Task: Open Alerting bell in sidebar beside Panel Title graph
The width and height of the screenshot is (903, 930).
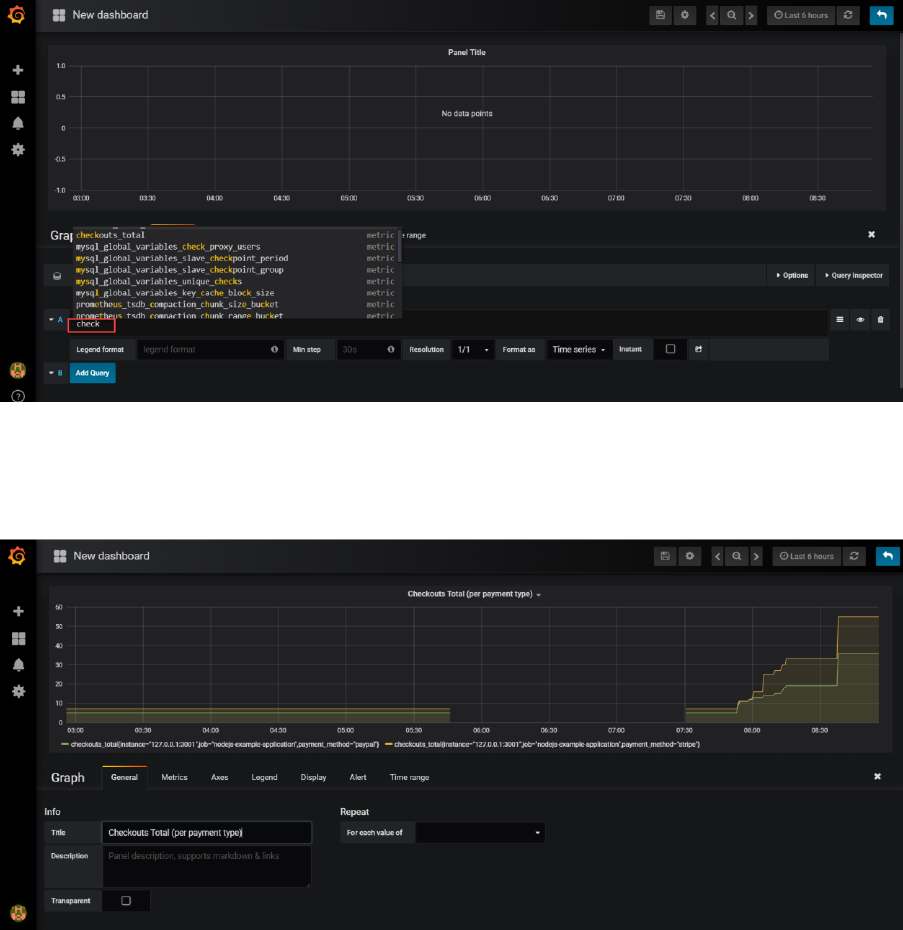Action: coord(18,123)
